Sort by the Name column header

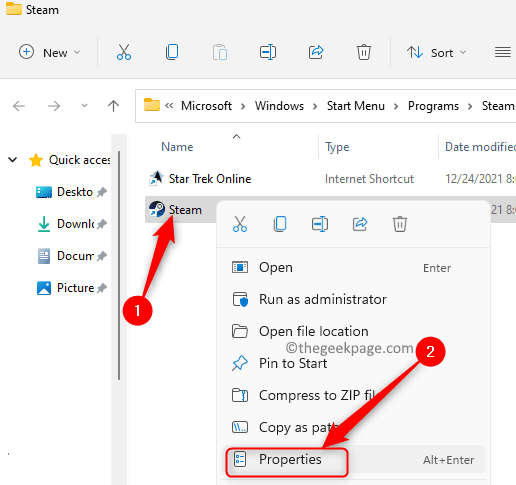click(x=177, y=147)
